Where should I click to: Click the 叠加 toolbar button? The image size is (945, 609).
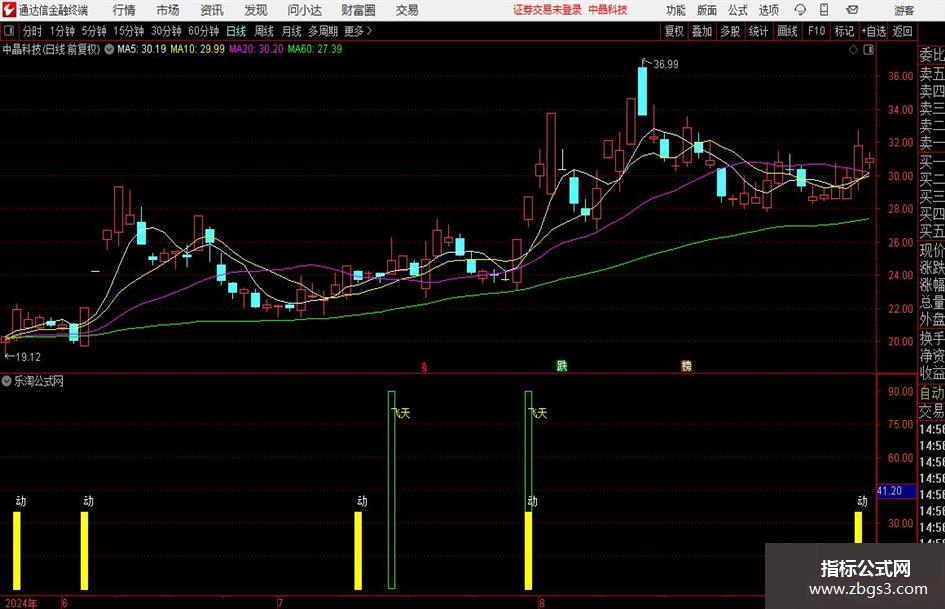point(702,31)
